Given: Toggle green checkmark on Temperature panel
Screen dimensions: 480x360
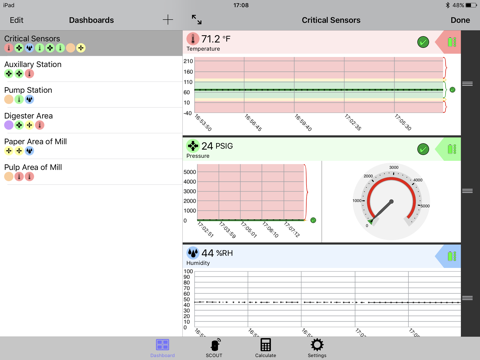Looking at the screenshot, I should coord(423,42).
